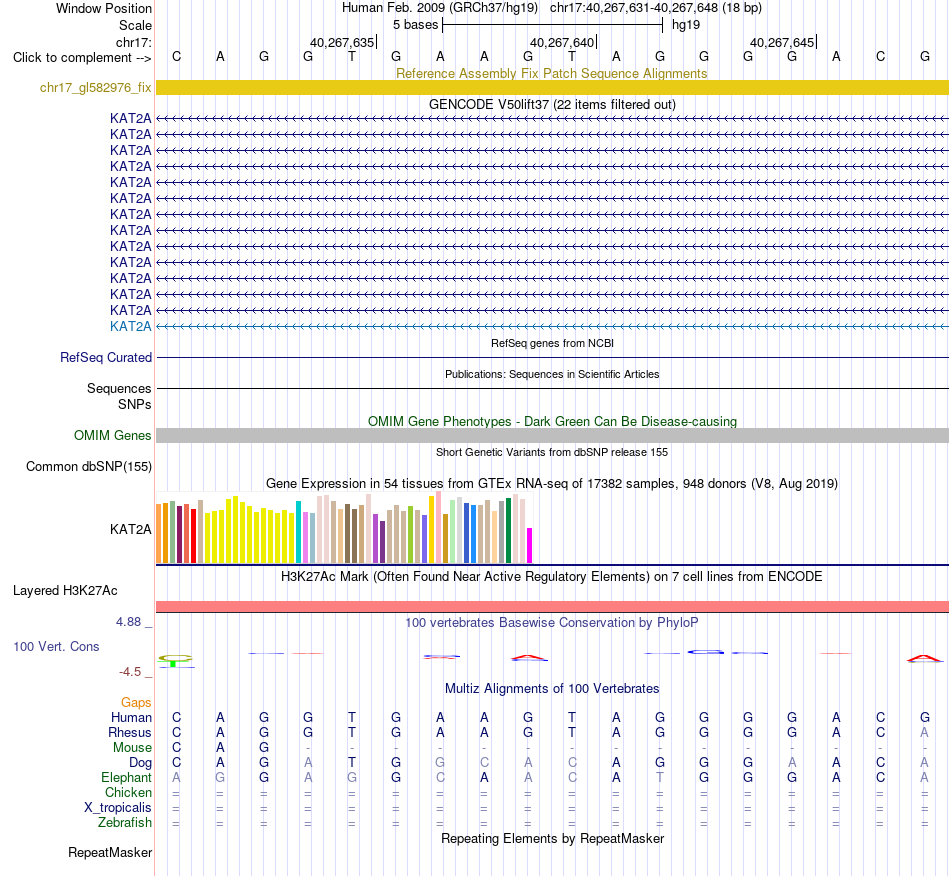Click the 'RefSeq Curated' track label
This screenshot has height=876, width=950.
(x=105, y=357)
